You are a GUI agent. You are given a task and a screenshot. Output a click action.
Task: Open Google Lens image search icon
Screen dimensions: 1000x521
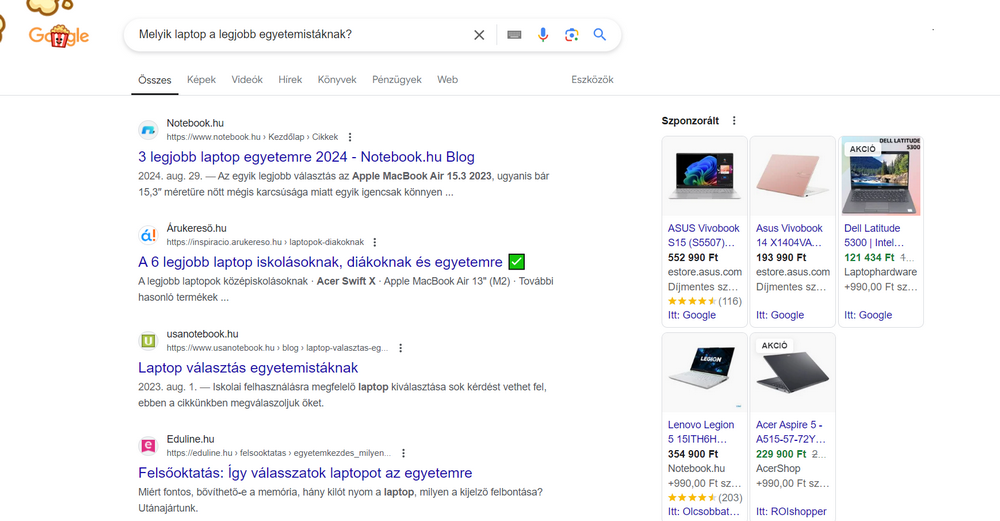pos(571,35)
